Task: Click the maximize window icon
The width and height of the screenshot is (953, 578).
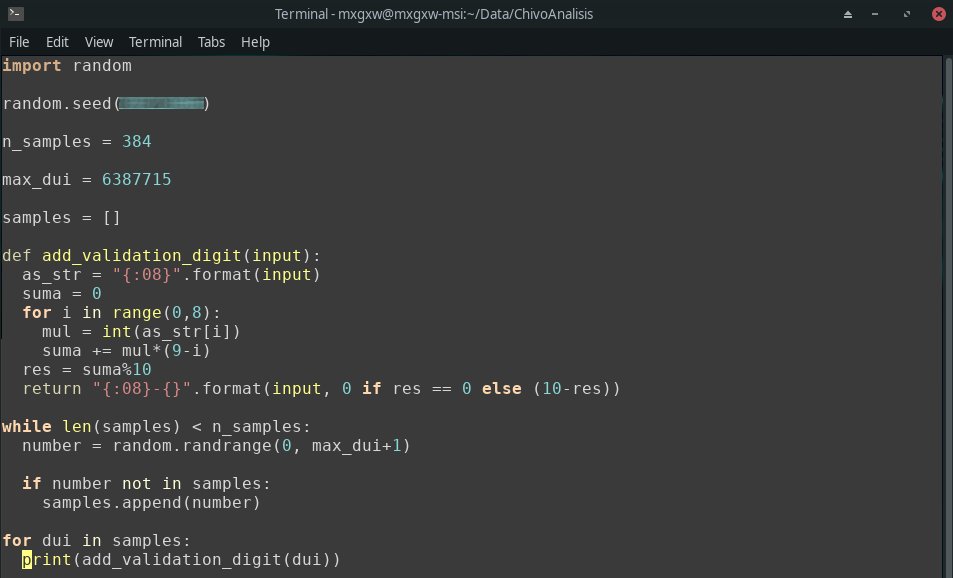Action: pyautogui.click(x=905, y=14)
